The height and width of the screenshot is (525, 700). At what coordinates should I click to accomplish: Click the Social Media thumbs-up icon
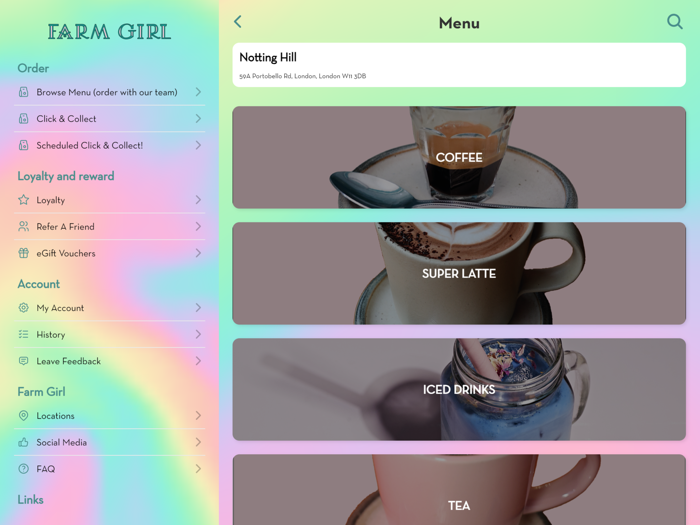24,442
